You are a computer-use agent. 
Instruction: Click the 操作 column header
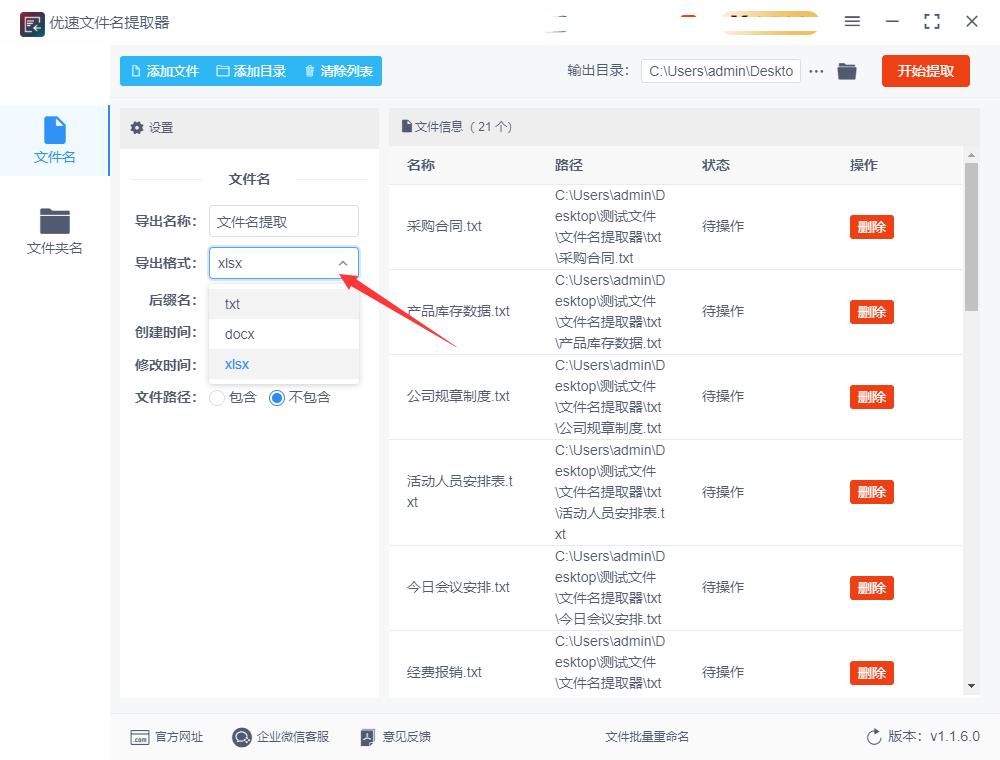[x=864, y=165]
